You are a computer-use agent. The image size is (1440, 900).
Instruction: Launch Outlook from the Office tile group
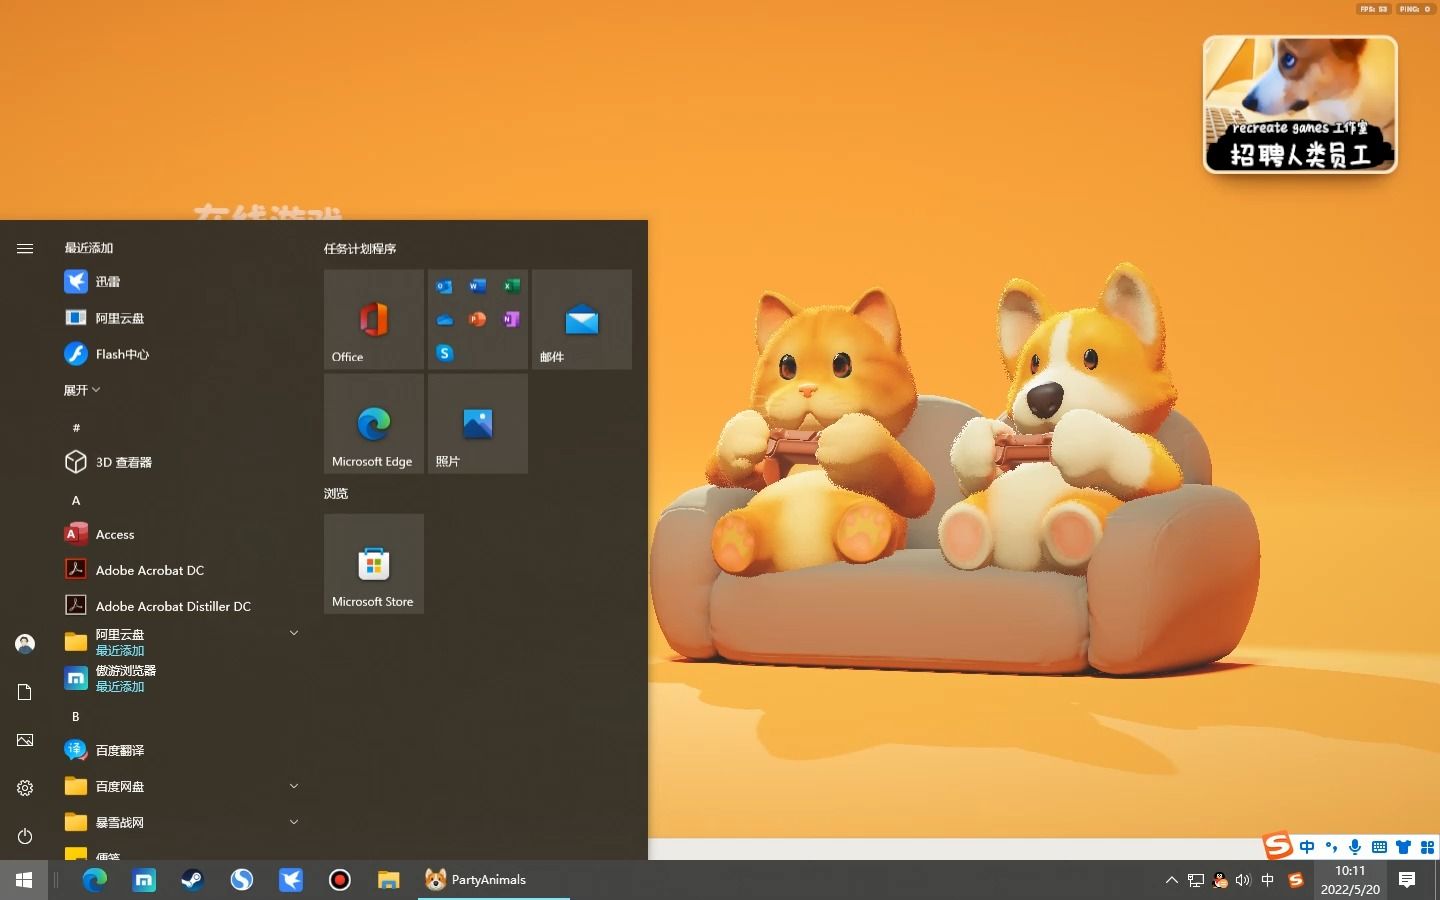pos(445,287)
